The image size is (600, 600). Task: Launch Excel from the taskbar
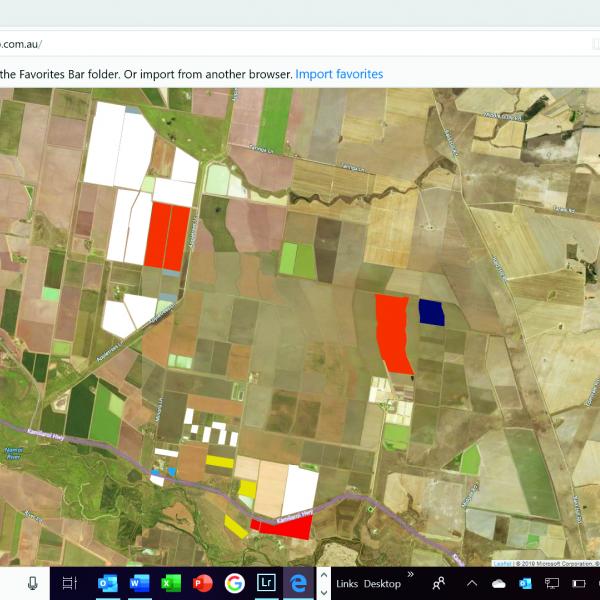171,583
